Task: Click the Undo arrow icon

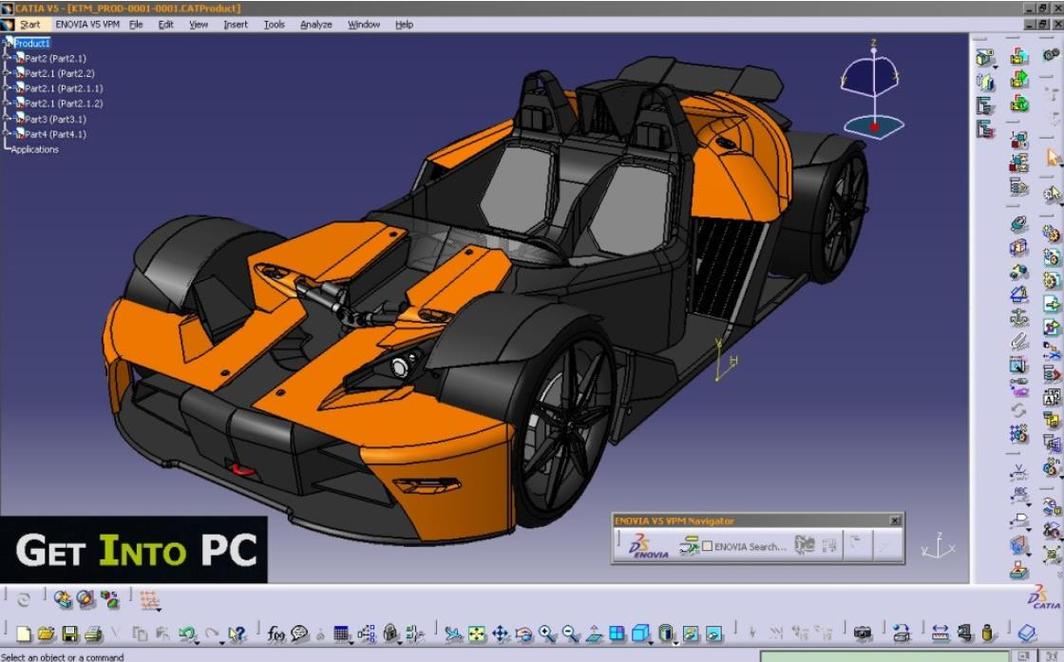Action: click(x=188, y=634)
